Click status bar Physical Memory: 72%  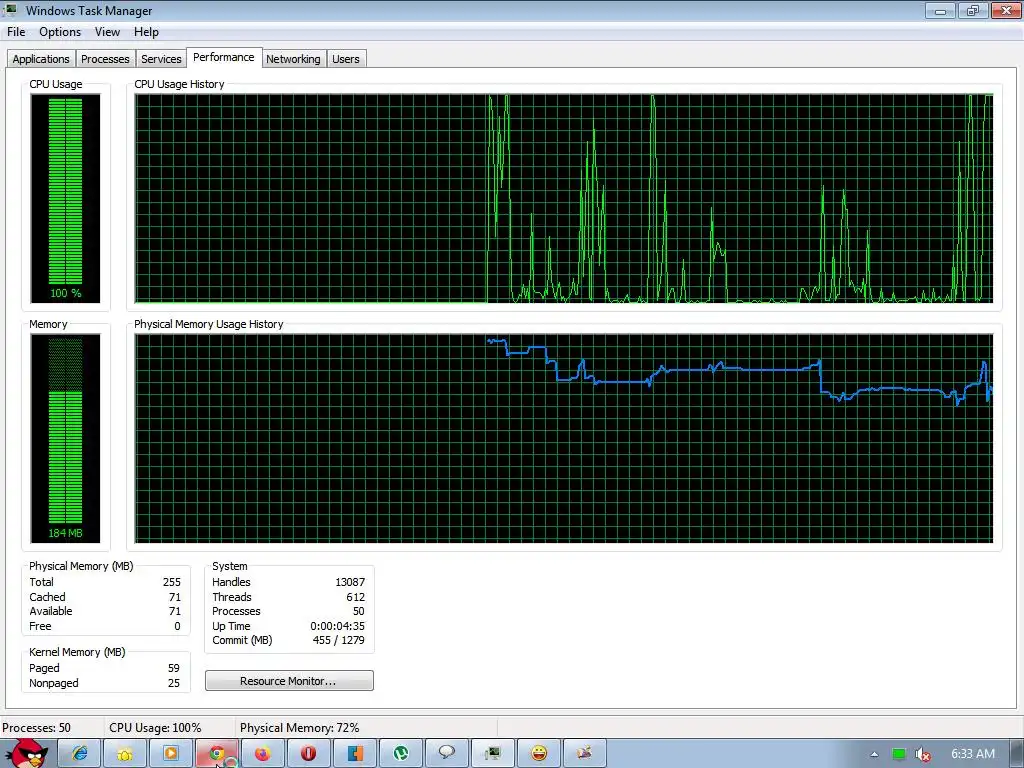[x=300, y=728]
